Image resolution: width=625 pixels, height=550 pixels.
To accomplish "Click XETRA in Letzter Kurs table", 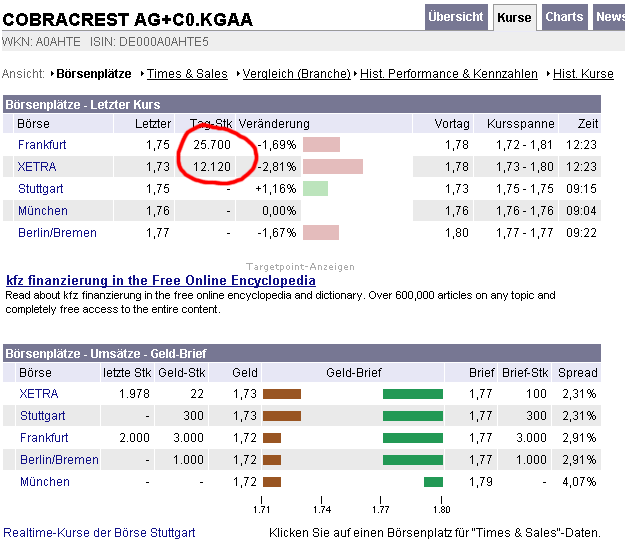I will [37, 167].
